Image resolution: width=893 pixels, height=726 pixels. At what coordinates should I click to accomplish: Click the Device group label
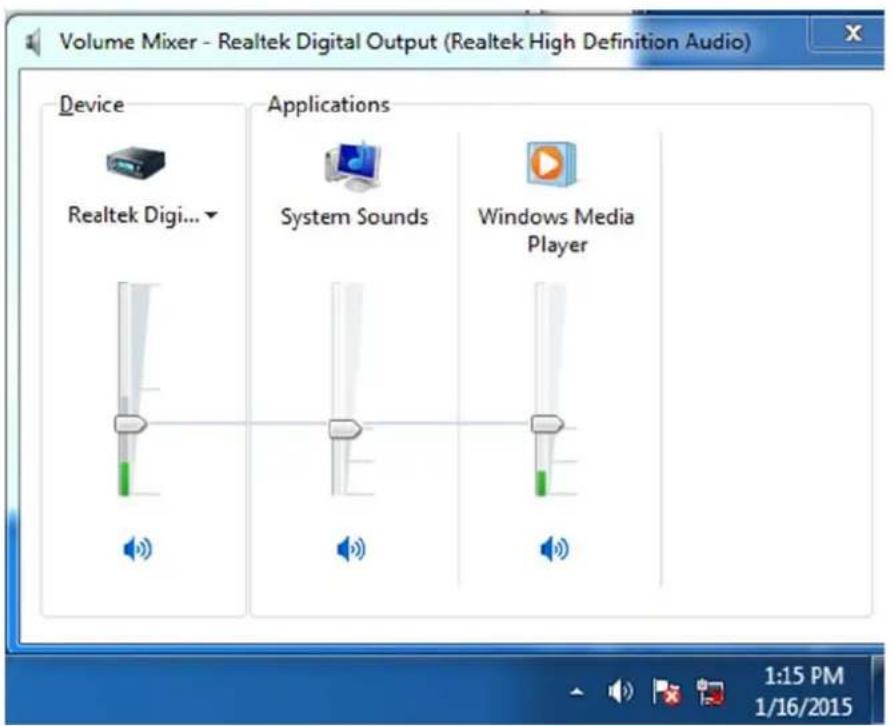tap(92, 105)
